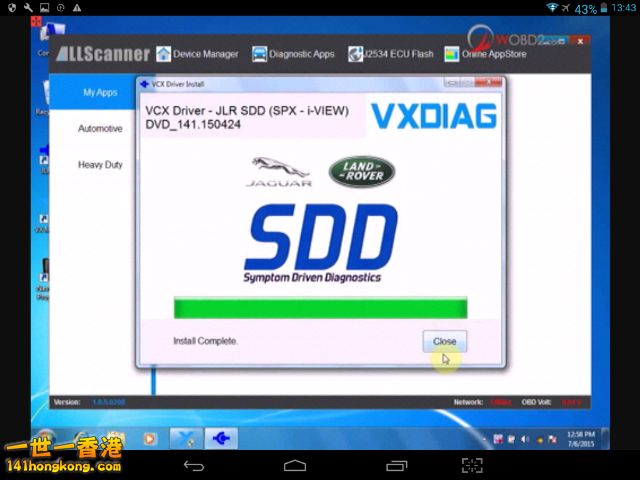Tap the battery icon beside 43%

coord(604,8)
